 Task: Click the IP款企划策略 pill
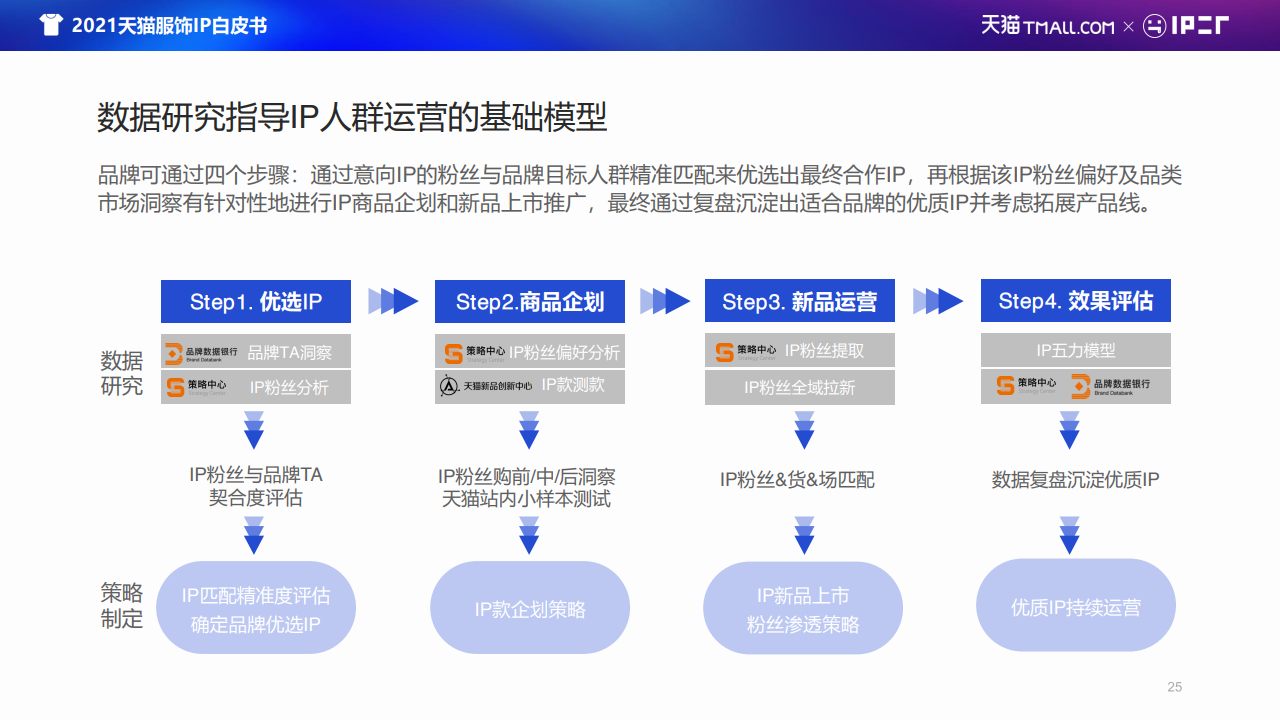[530, 608]
